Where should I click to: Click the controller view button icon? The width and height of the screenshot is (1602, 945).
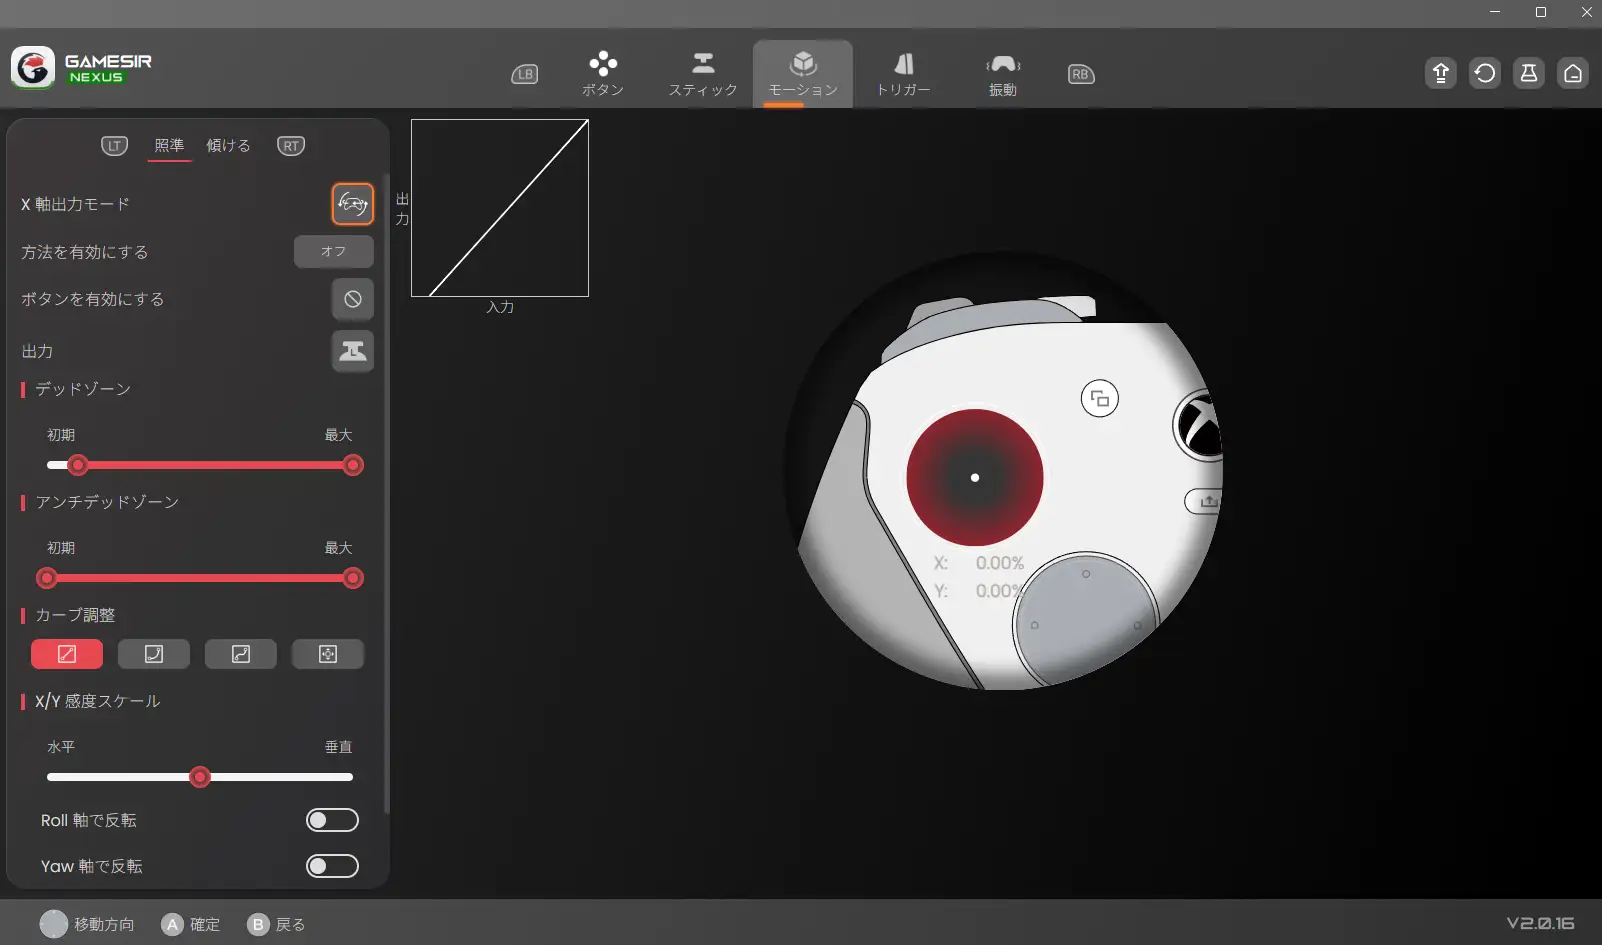pyautogui.click(x=1100, y=399)
